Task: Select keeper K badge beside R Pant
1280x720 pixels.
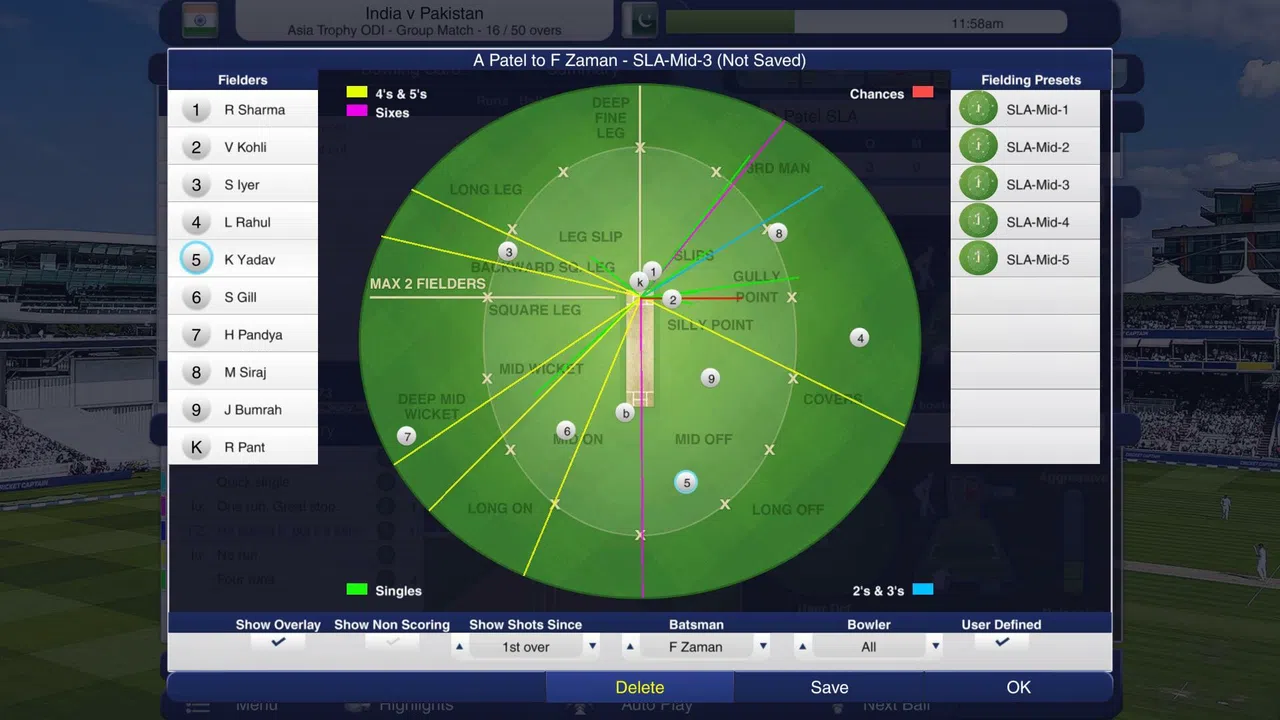Action: (196, 448)
